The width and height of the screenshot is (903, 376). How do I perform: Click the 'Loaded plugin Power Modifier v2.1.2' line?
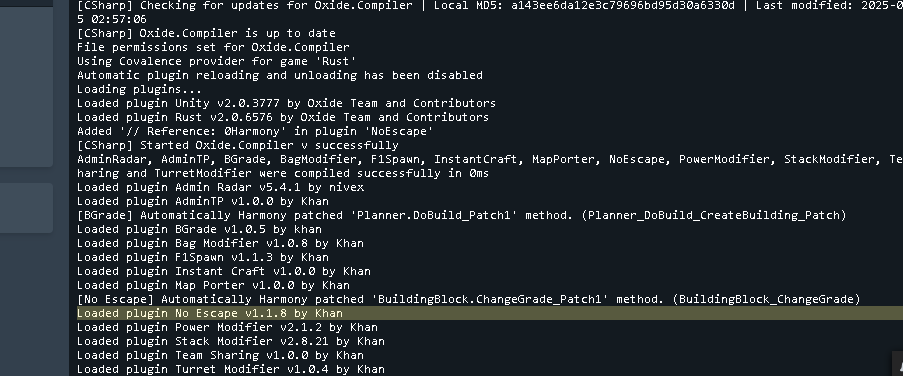[x=227, y=327]
